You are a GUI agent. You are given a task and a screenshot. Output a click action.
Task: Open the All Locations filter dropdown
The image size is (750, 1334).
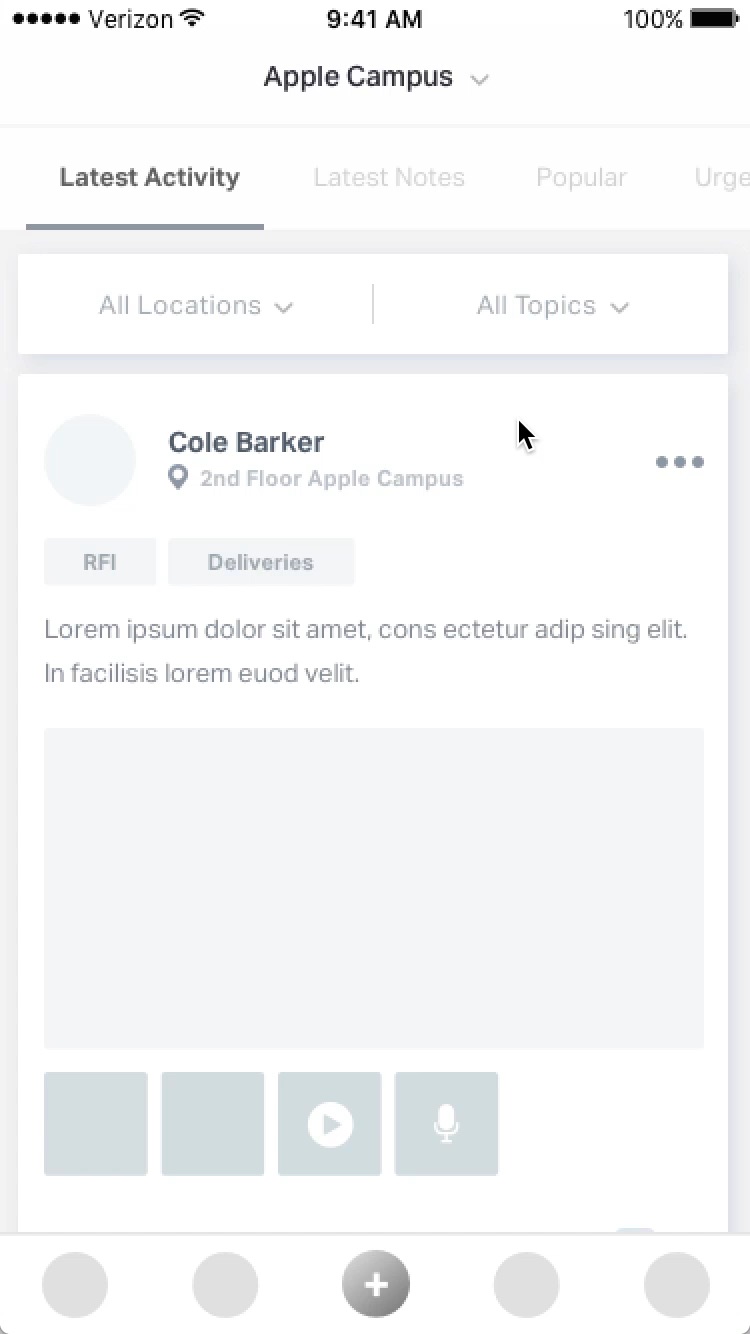pyautogui.click(x=196, y=306)
